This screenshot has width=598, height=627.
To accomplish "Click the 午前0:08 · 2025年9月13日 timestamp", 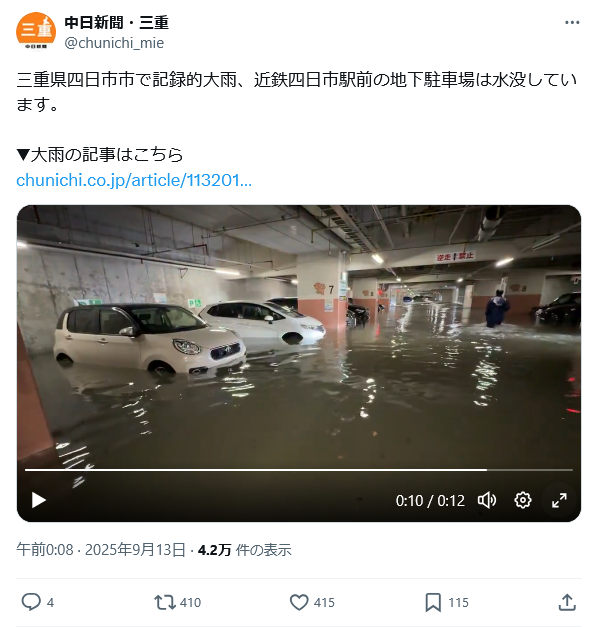I will point(101,550).
